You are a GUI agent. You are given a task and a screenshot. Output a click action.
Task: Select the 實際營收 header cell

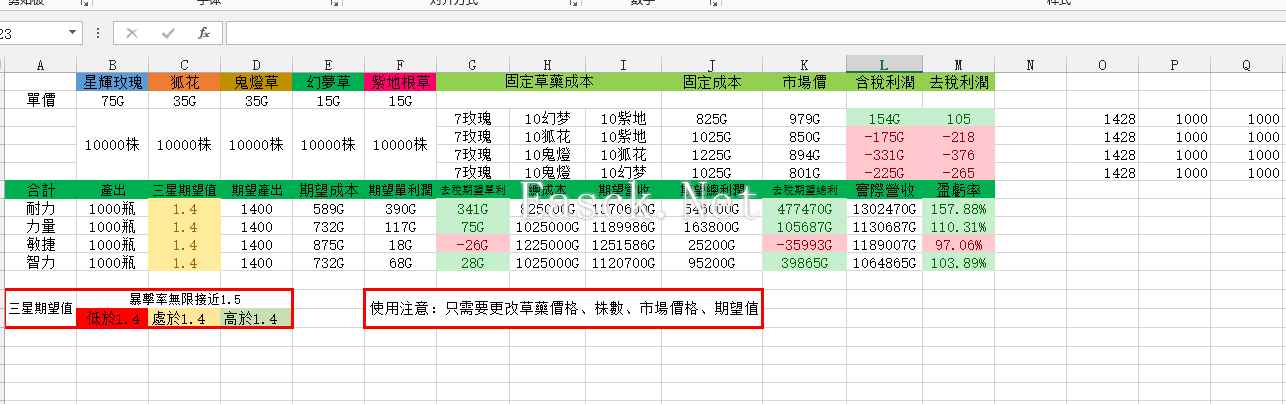(x=884, y=190)
